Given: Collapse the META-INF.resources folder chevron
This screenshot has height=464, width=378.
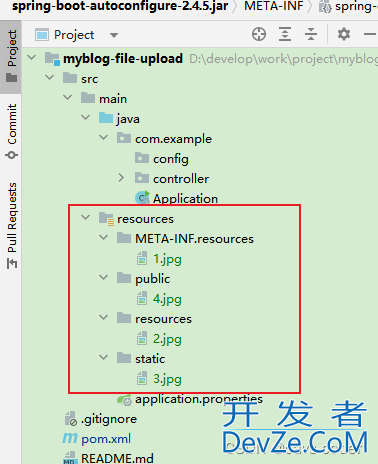Looking at the screenshot, I should [x=104, y=238].
